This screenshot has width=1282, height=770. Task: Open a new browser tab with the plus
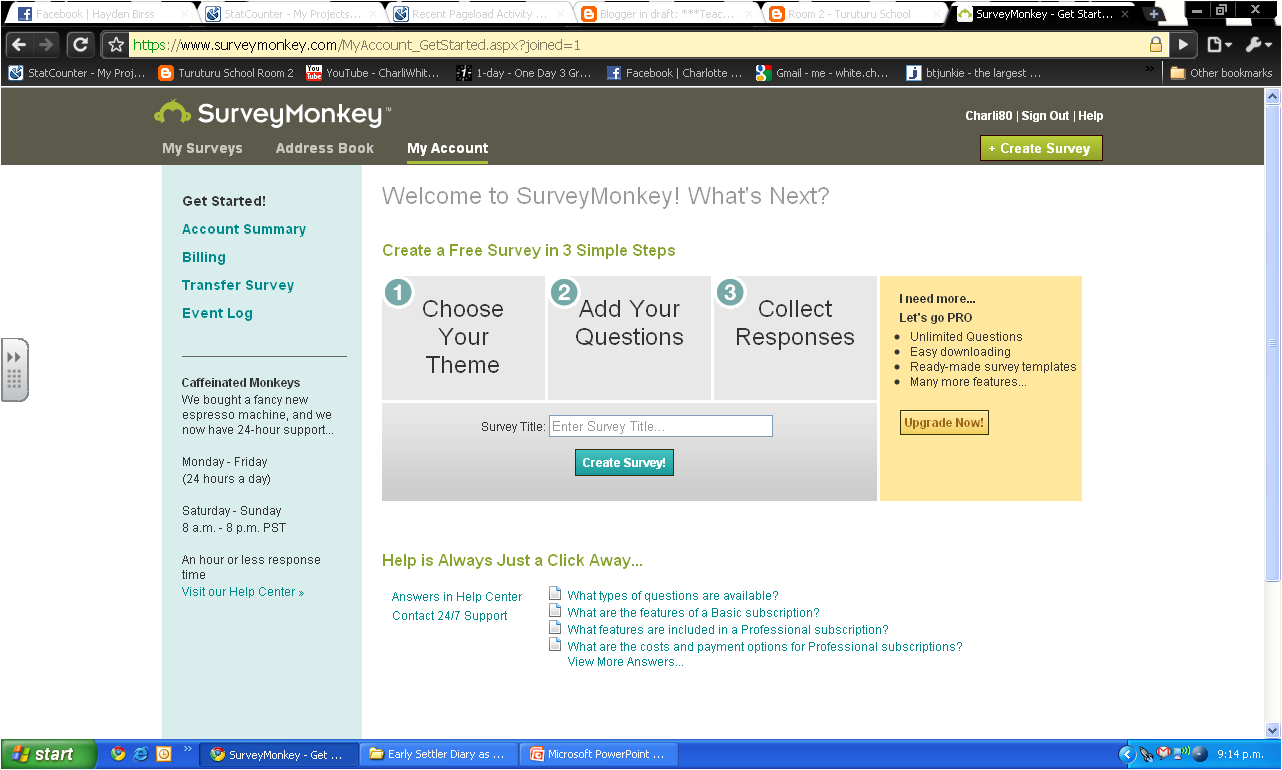pos(1153,14)
